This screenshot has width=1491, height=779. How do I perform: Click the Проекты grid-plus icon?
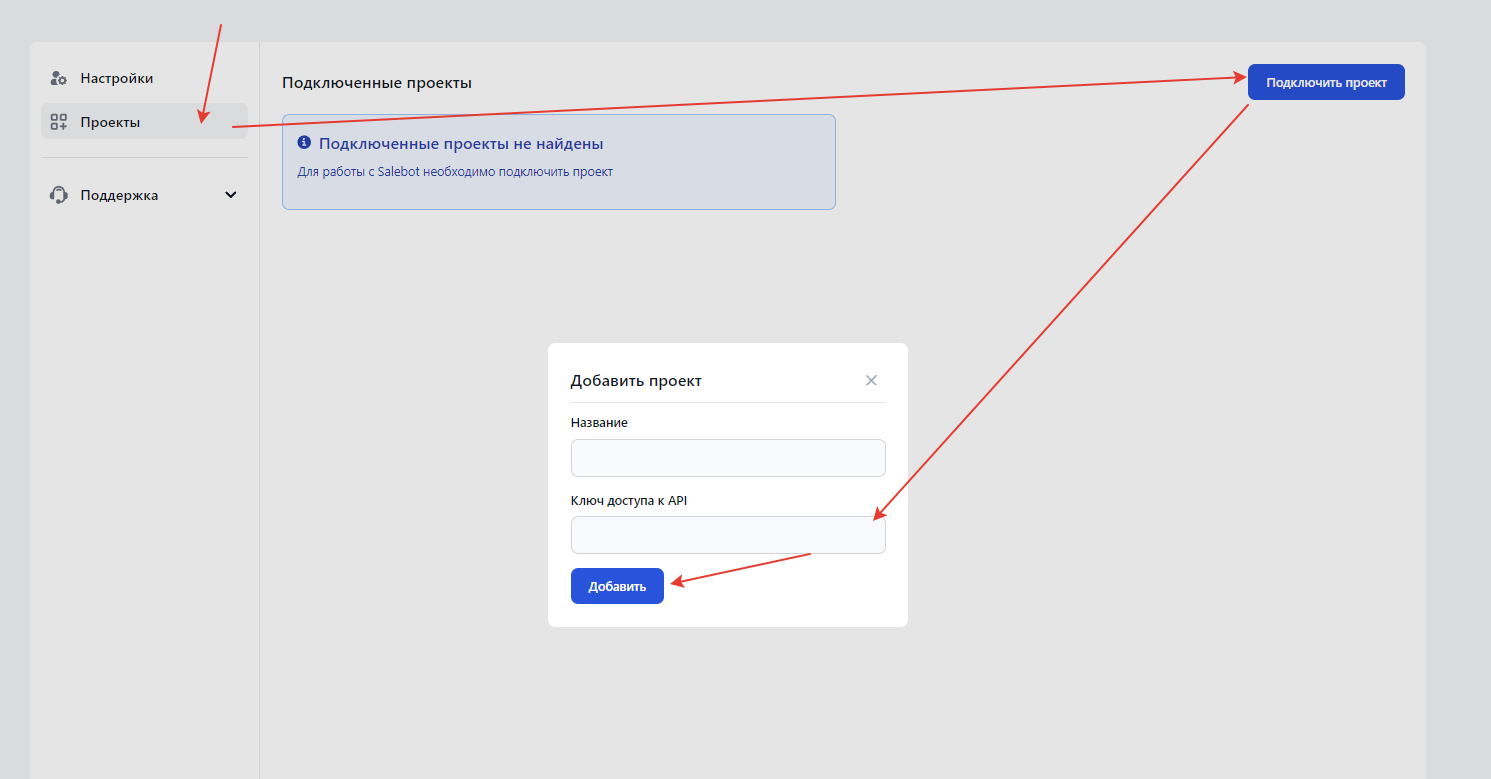[58, 122]
